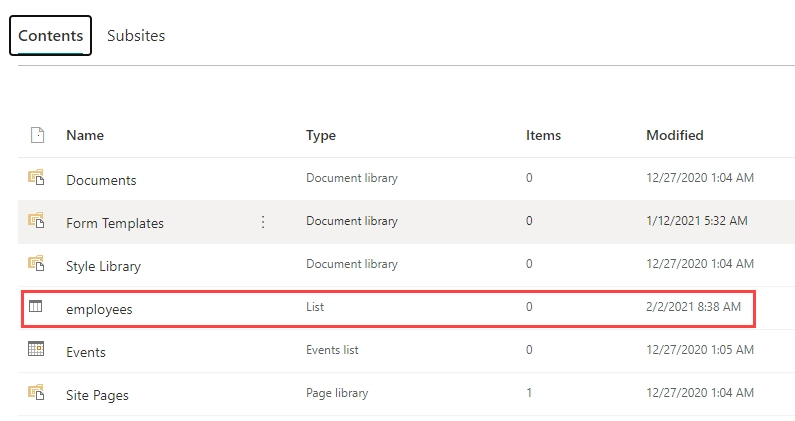Click items count 0 for Form Templates

pyautogui.click(x=529, y=221)
